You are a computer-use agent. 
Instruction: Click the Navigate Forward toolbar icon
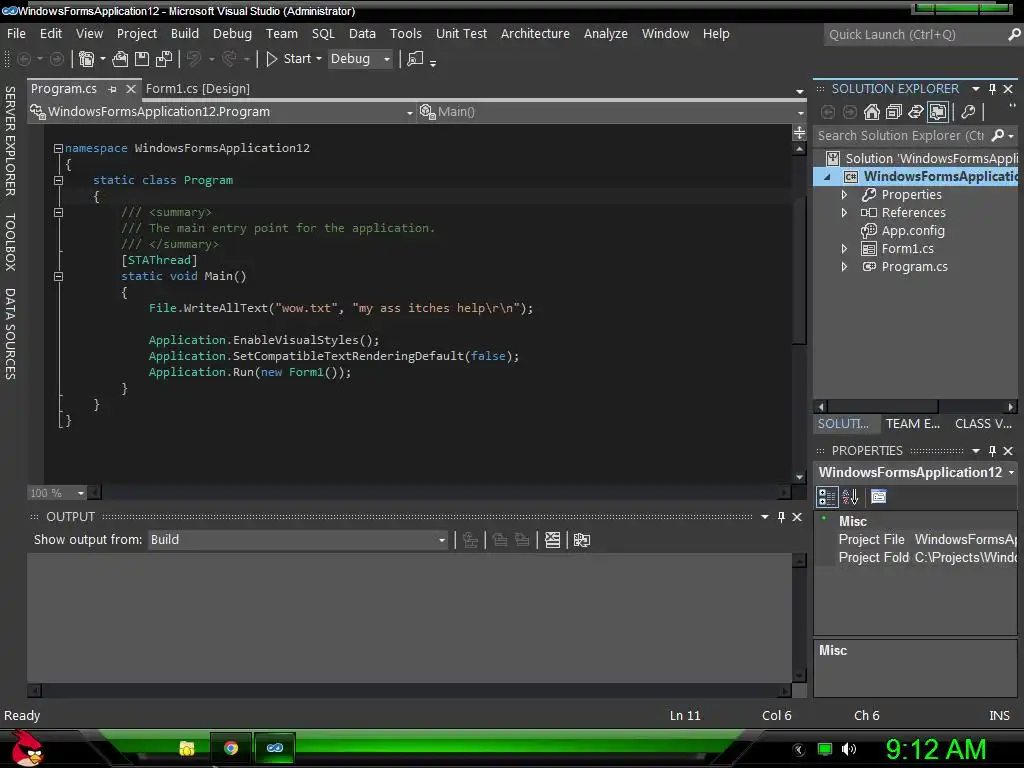57,59
